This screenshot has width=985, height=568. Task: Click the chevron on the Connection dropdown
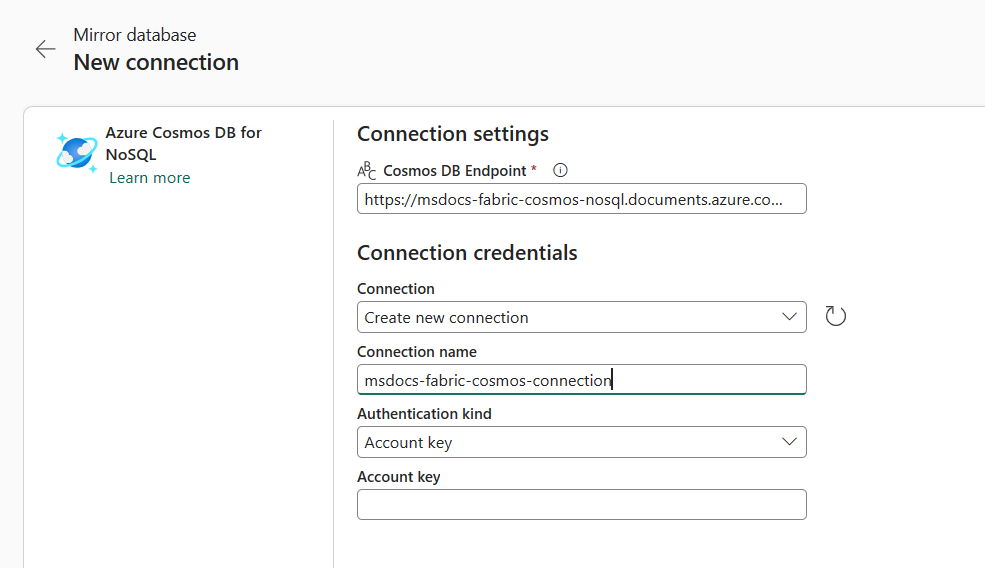[789, 317]
